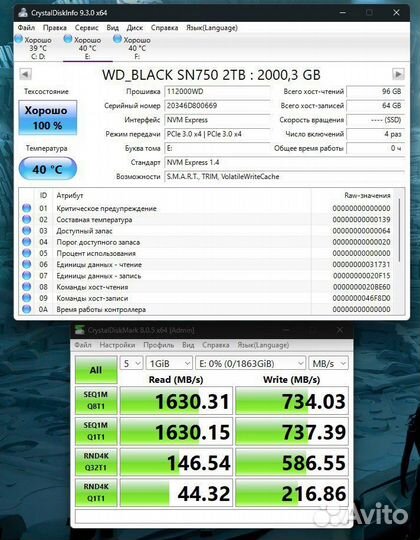Screen dimensions: 420x540
Task: Open the drive dropdown E: 0% (0/1863GiB)
Action: click(x=251, y=363)
